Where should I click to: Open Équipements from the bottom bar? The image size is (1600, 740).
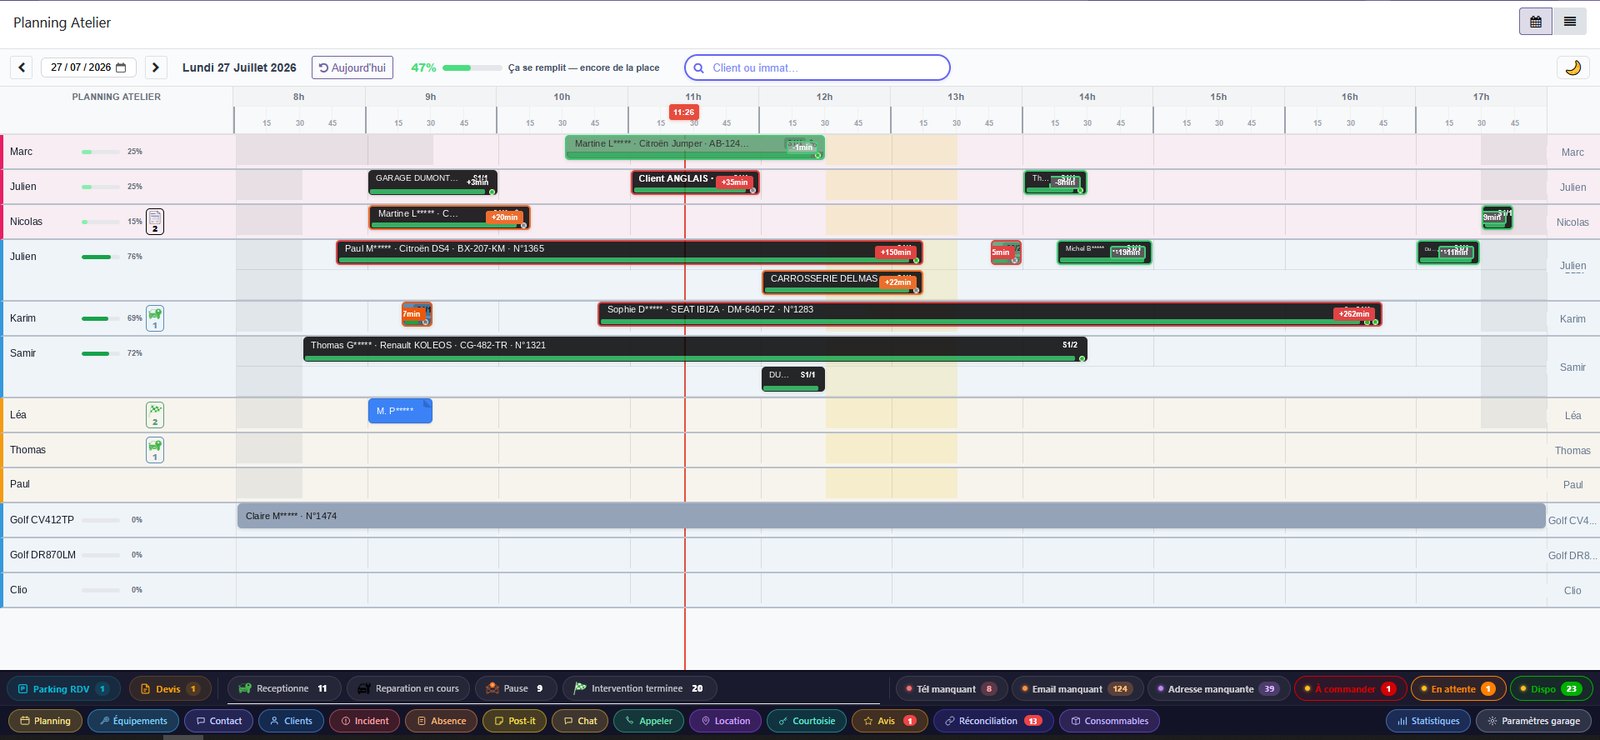coord(134,721)
